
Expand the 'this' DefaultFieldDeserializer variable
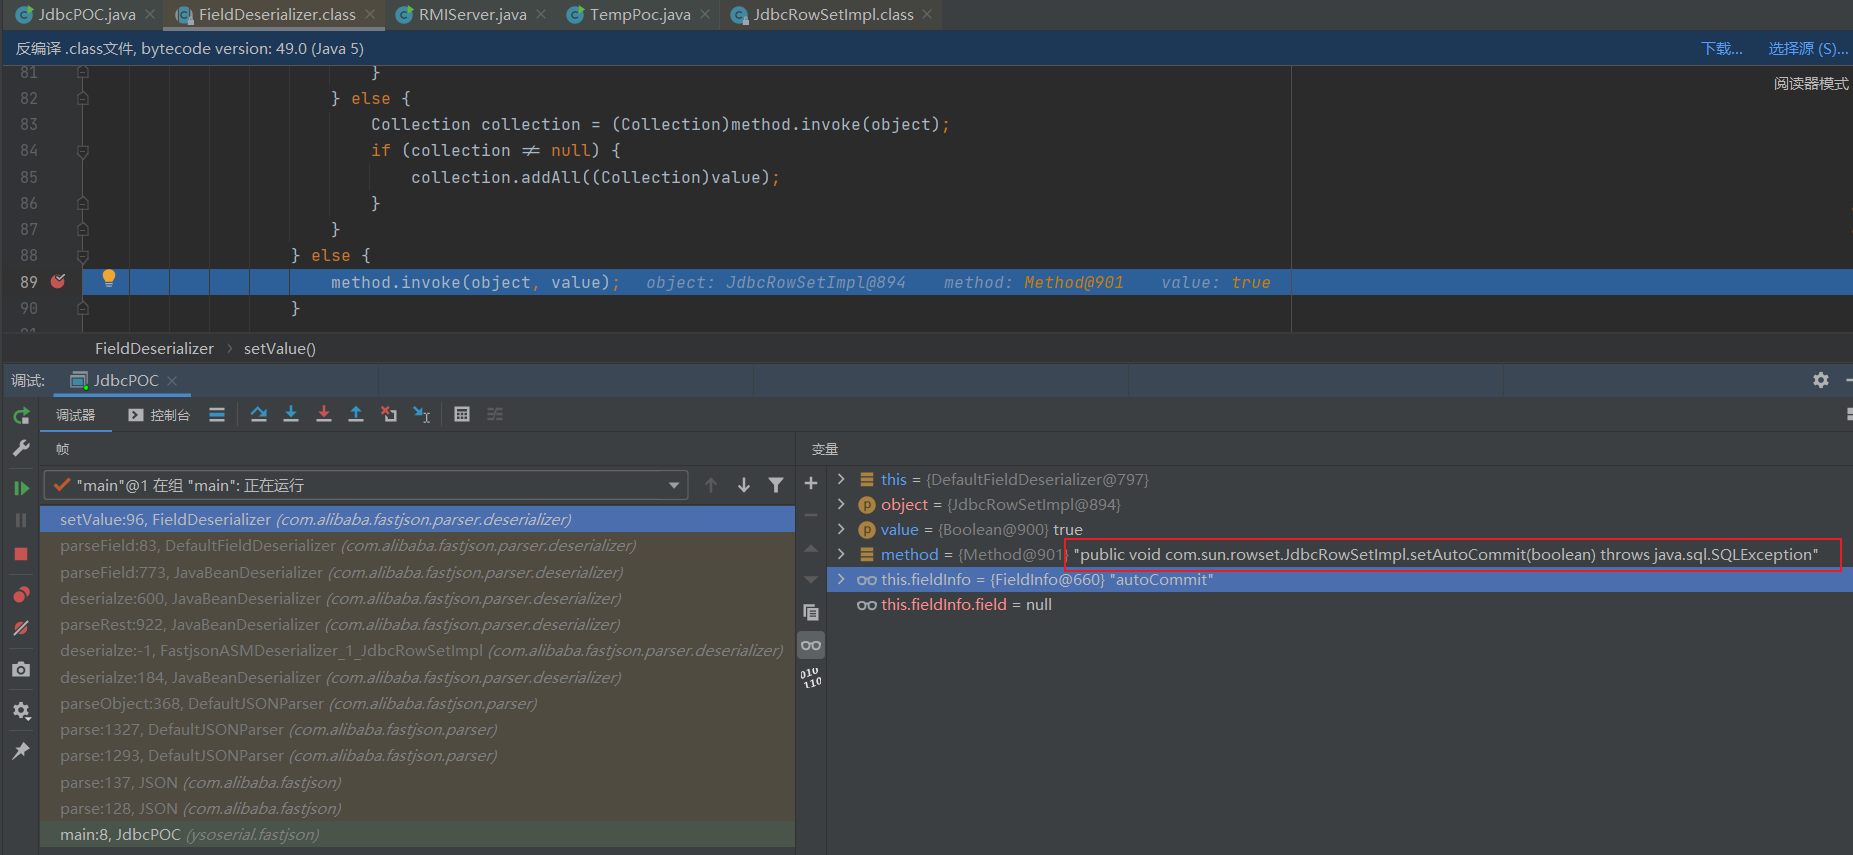[x=841, y=479]
